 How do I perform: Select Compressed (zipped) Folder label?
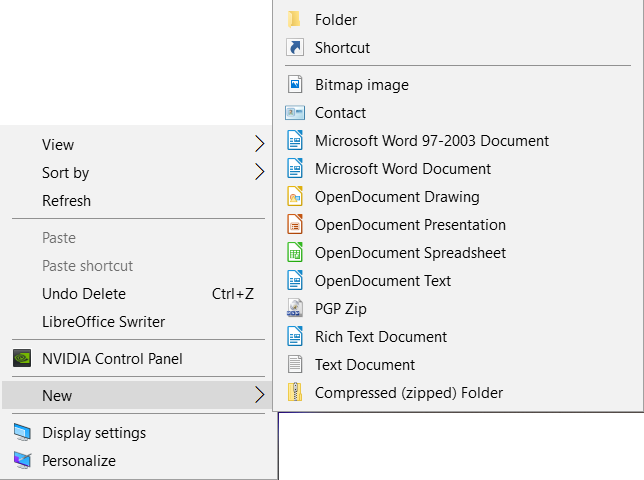tap(409, 393)
